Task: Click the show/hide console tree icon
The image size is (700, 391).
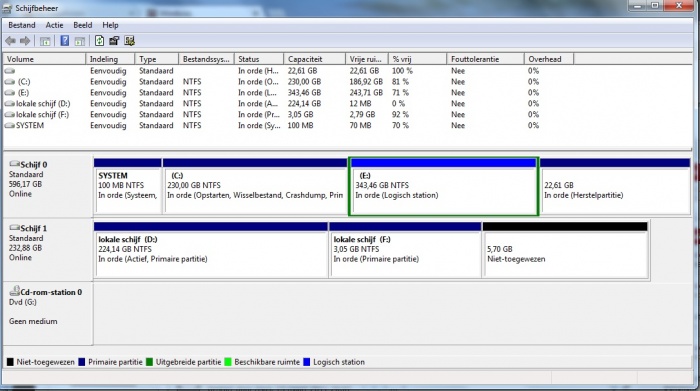Action: click(x=45, y=42)
